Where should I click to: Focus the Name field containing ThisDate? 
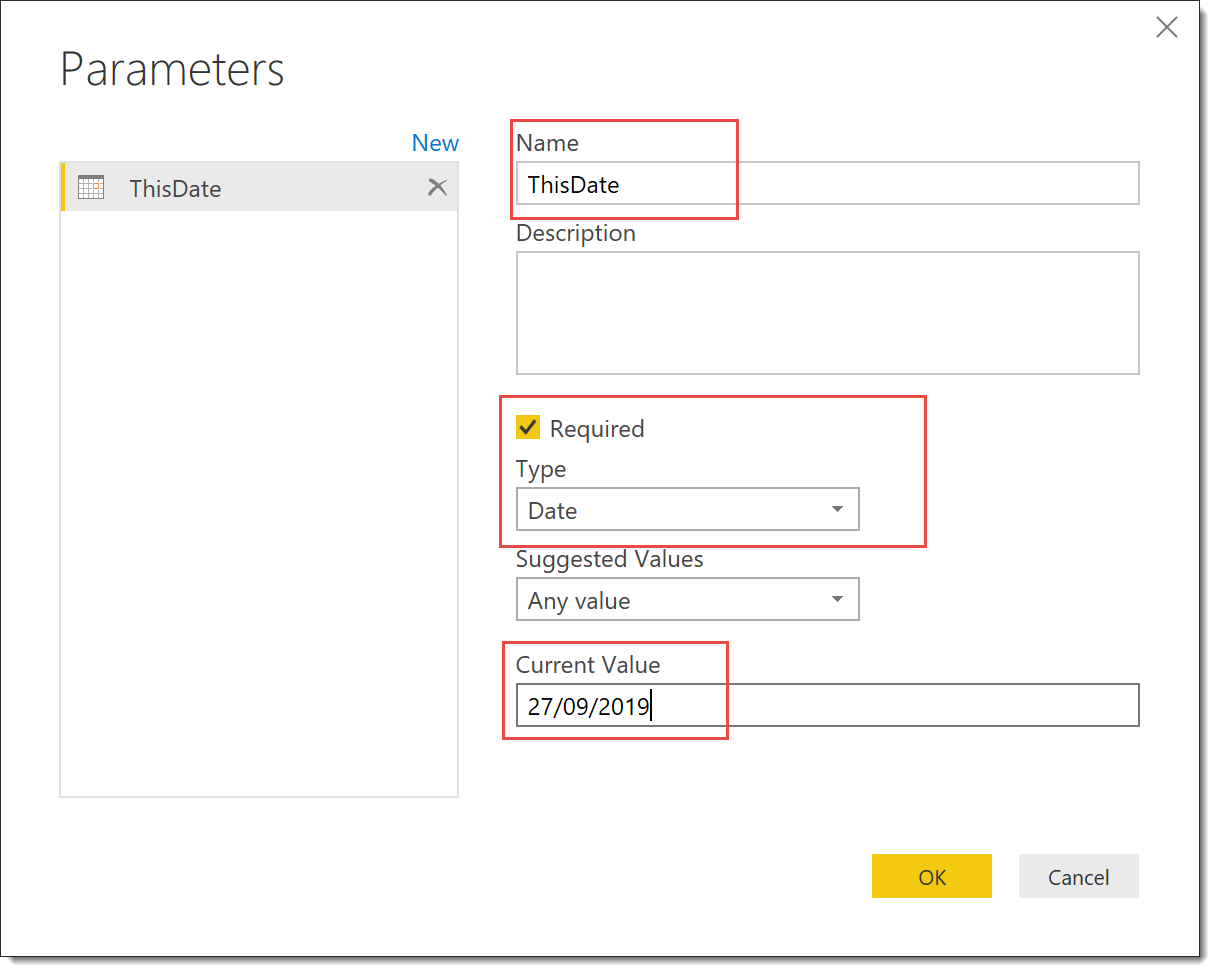click(826, 184)
